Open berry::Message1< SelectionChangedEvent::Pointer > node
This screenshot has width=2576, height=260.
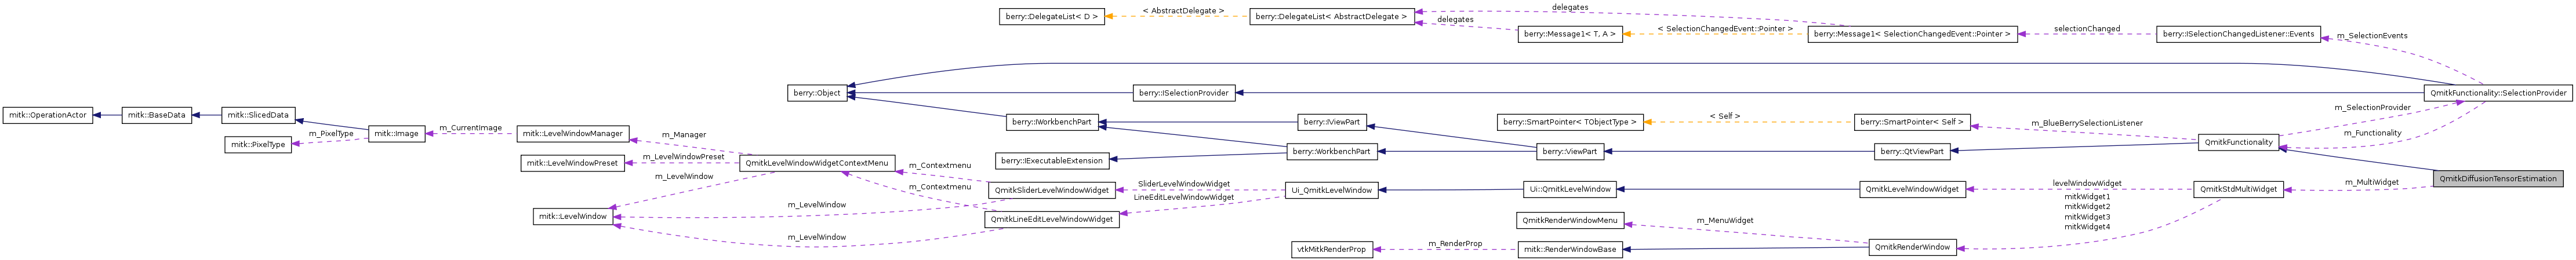[1912, 34]
